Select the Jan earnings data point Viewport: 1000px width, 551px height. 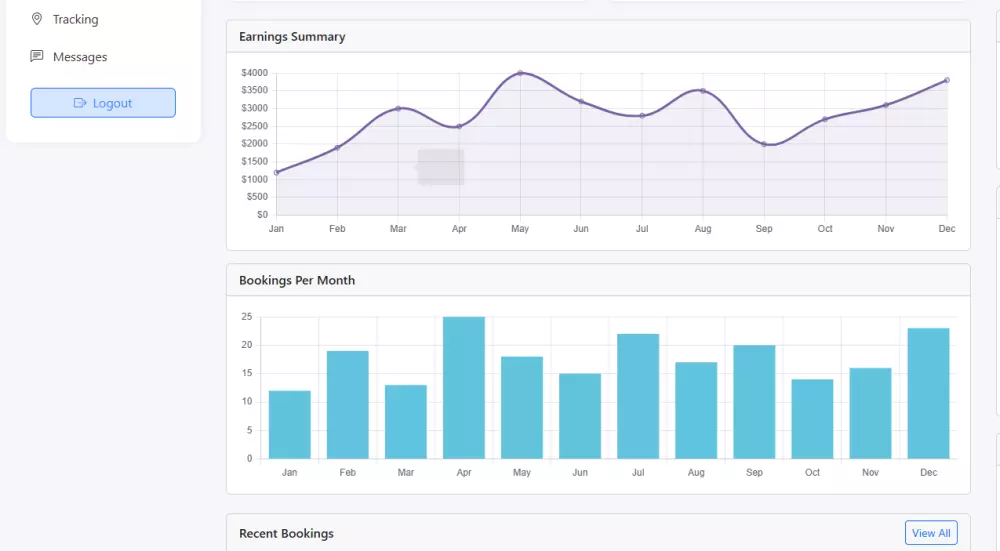[276, 172]
